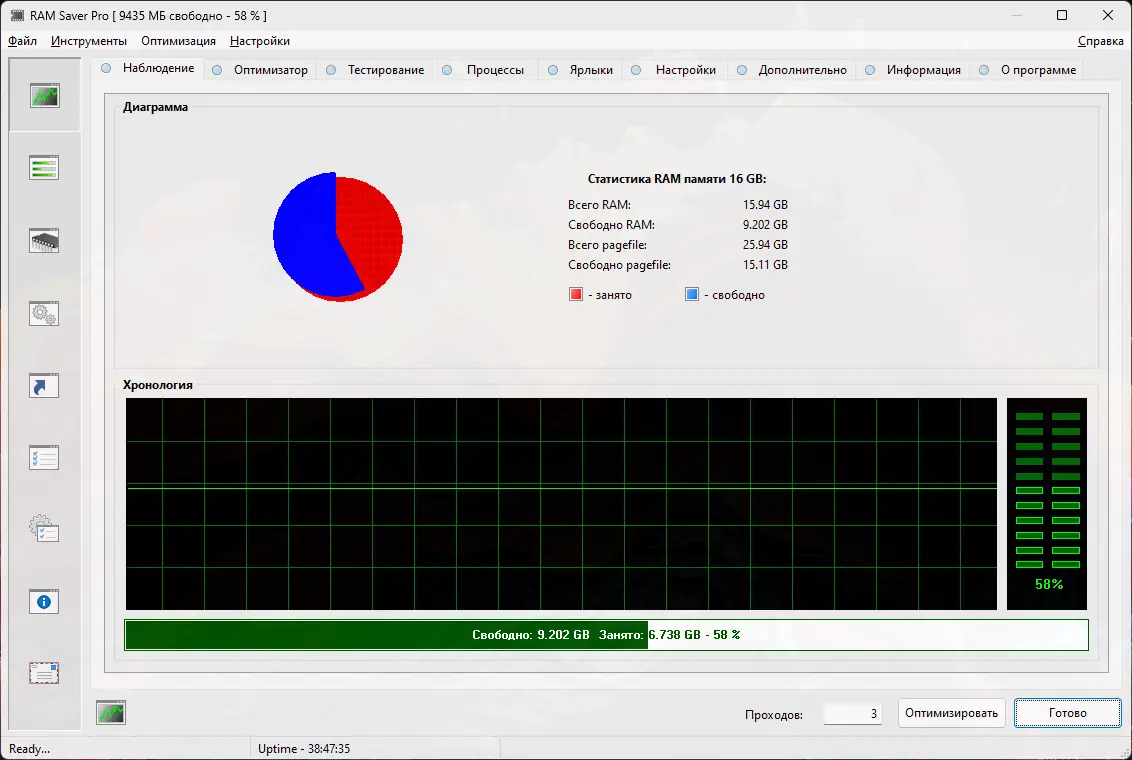Select the Информация radio tab
The width and height of the screenshot is (1132, 760).
913,70
